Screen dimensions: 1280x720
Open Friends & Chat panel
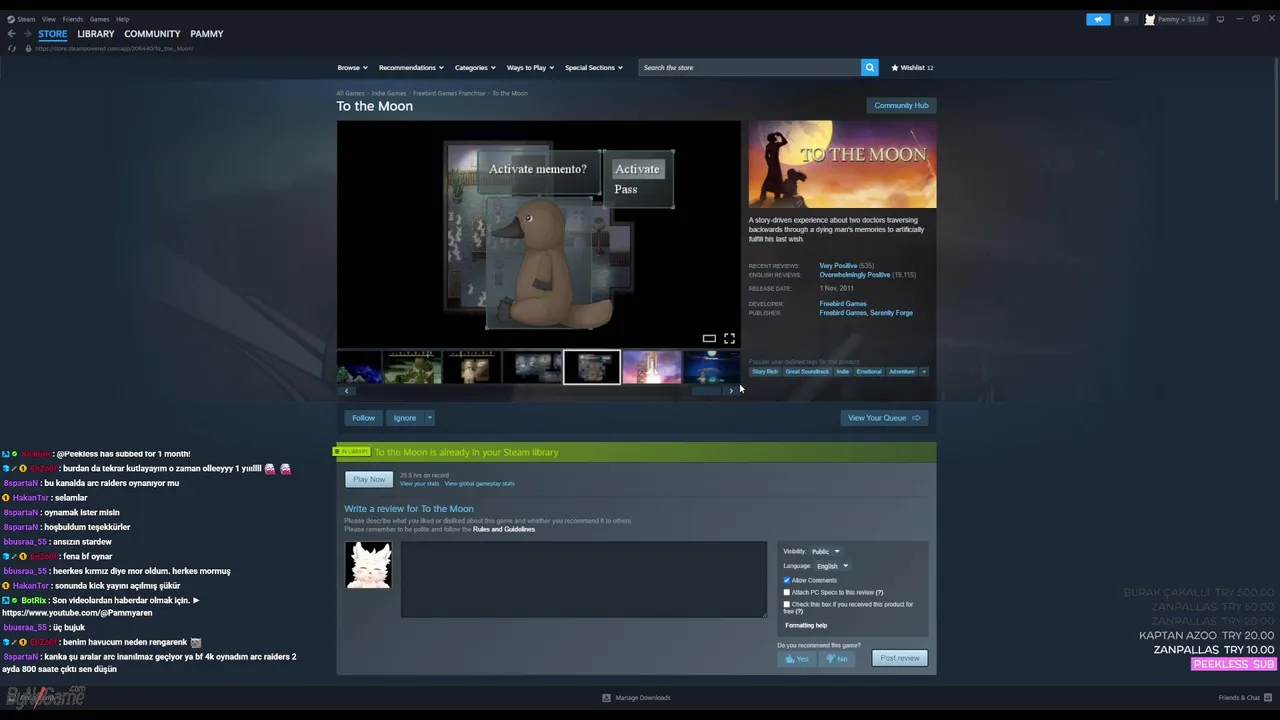[x=1244, y=698]
